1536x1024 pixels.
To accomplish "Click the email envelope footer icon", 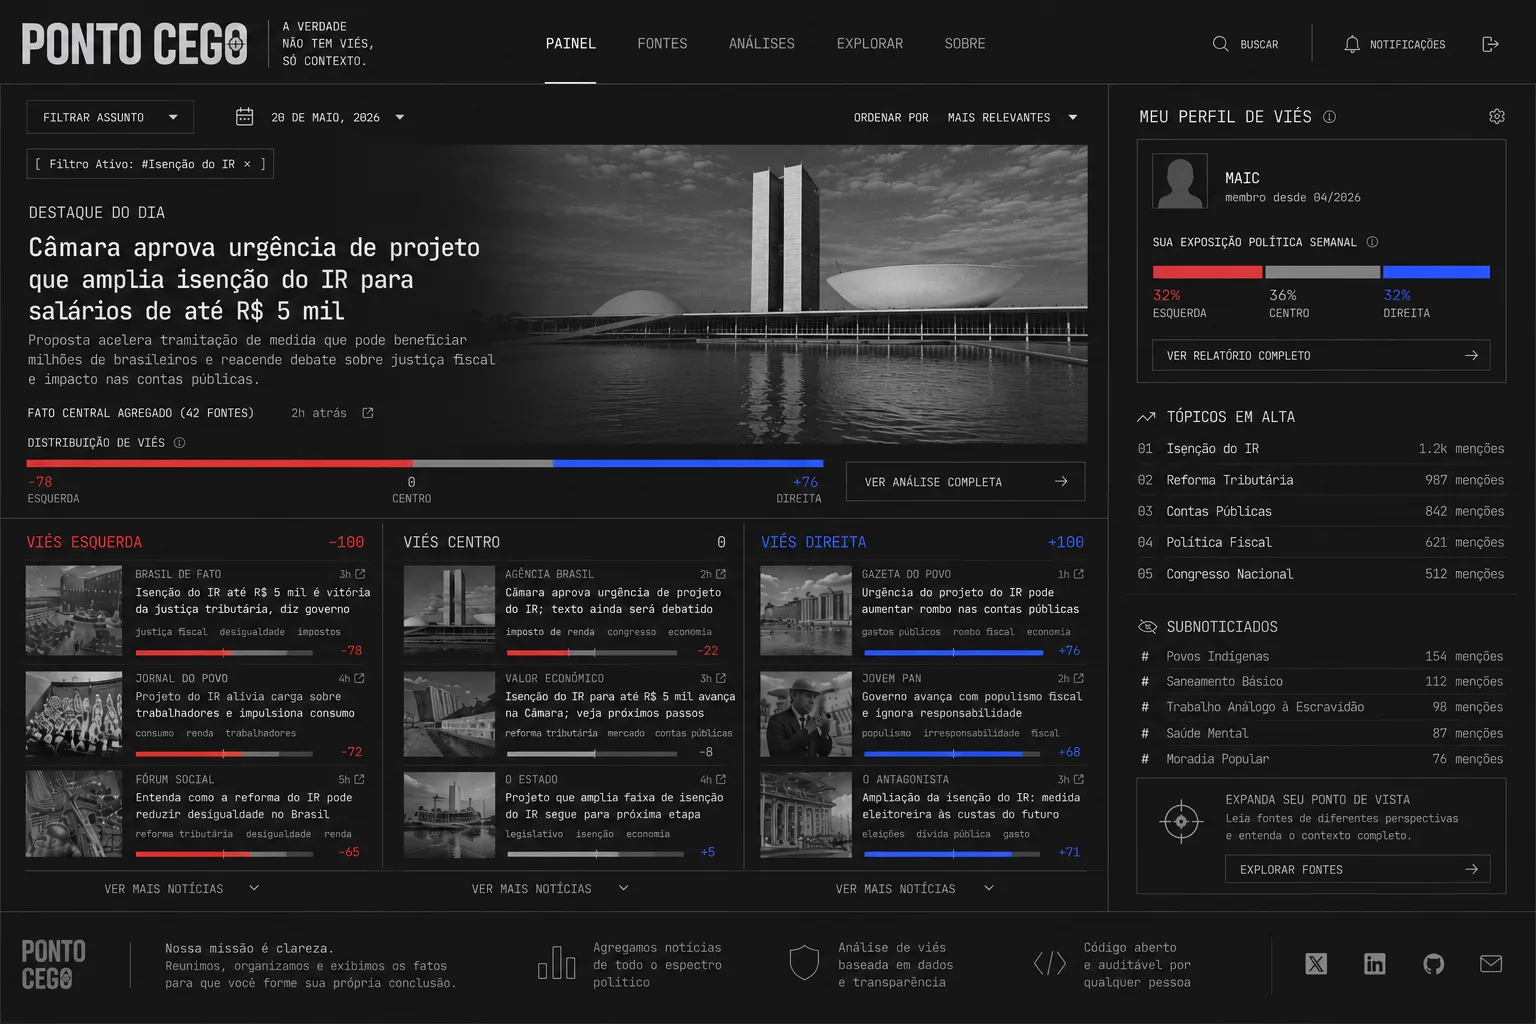I will coord(1491,963).
